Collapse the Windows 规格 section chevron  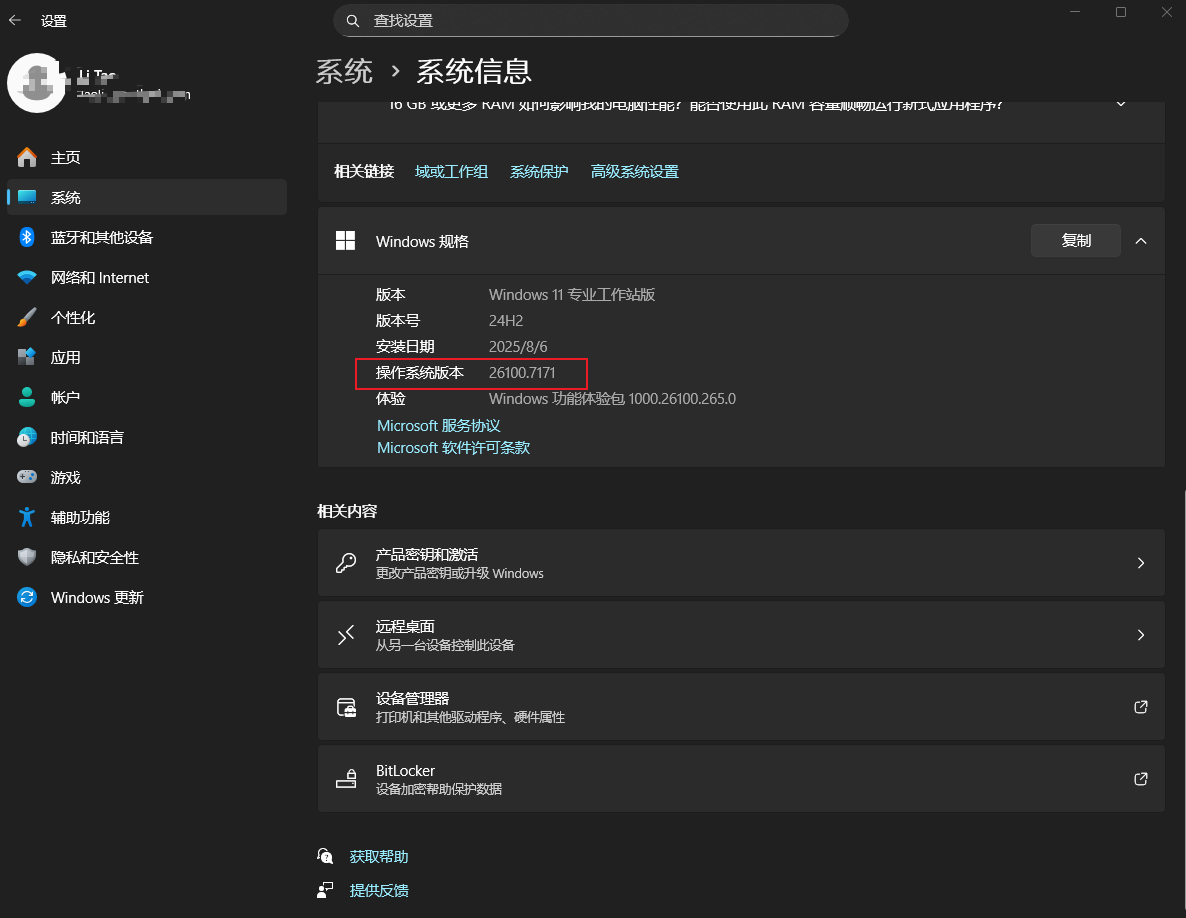pos(1141,240)
